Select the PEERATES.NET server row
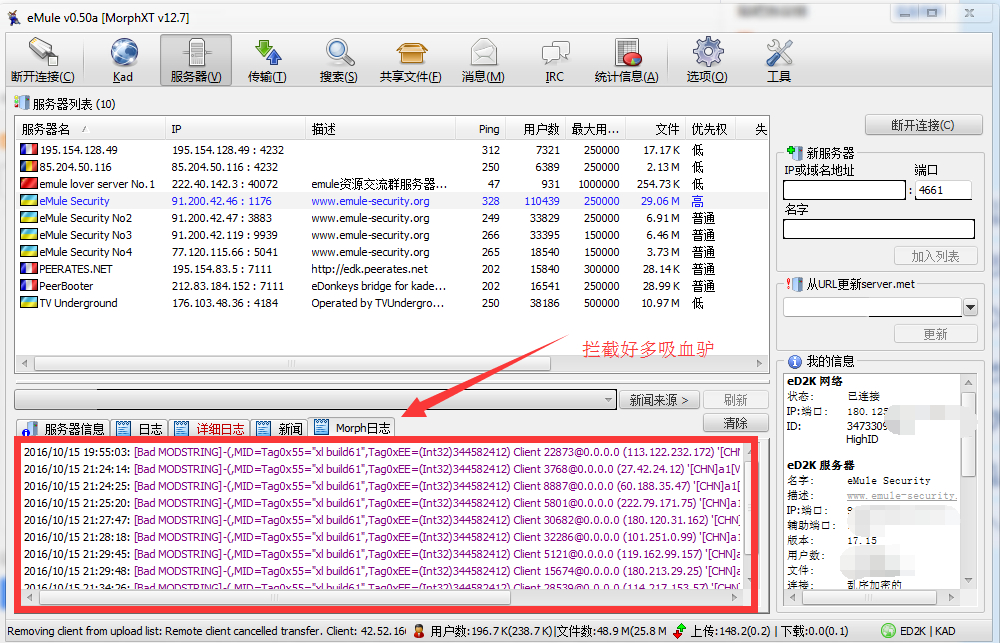 [x=392, y=269]
